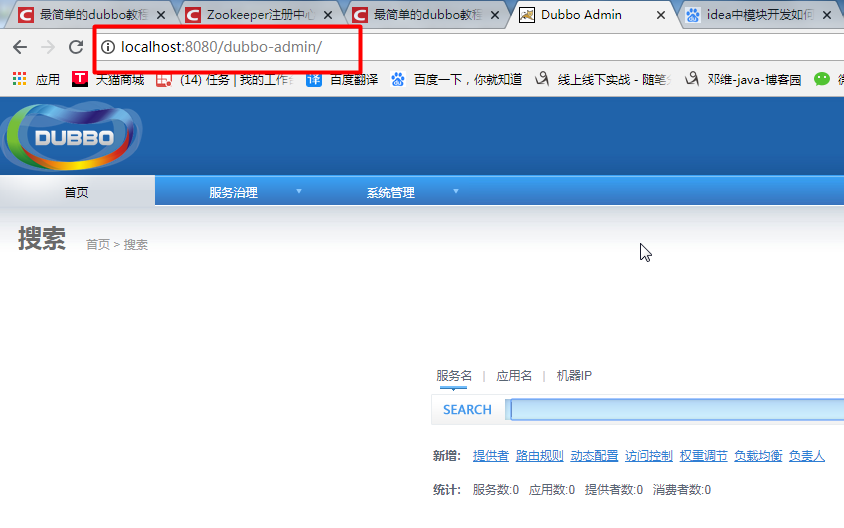Reload the page with the refresh icon
The image size is (844, 528).
pyautogui.click(x=76, y=47)
